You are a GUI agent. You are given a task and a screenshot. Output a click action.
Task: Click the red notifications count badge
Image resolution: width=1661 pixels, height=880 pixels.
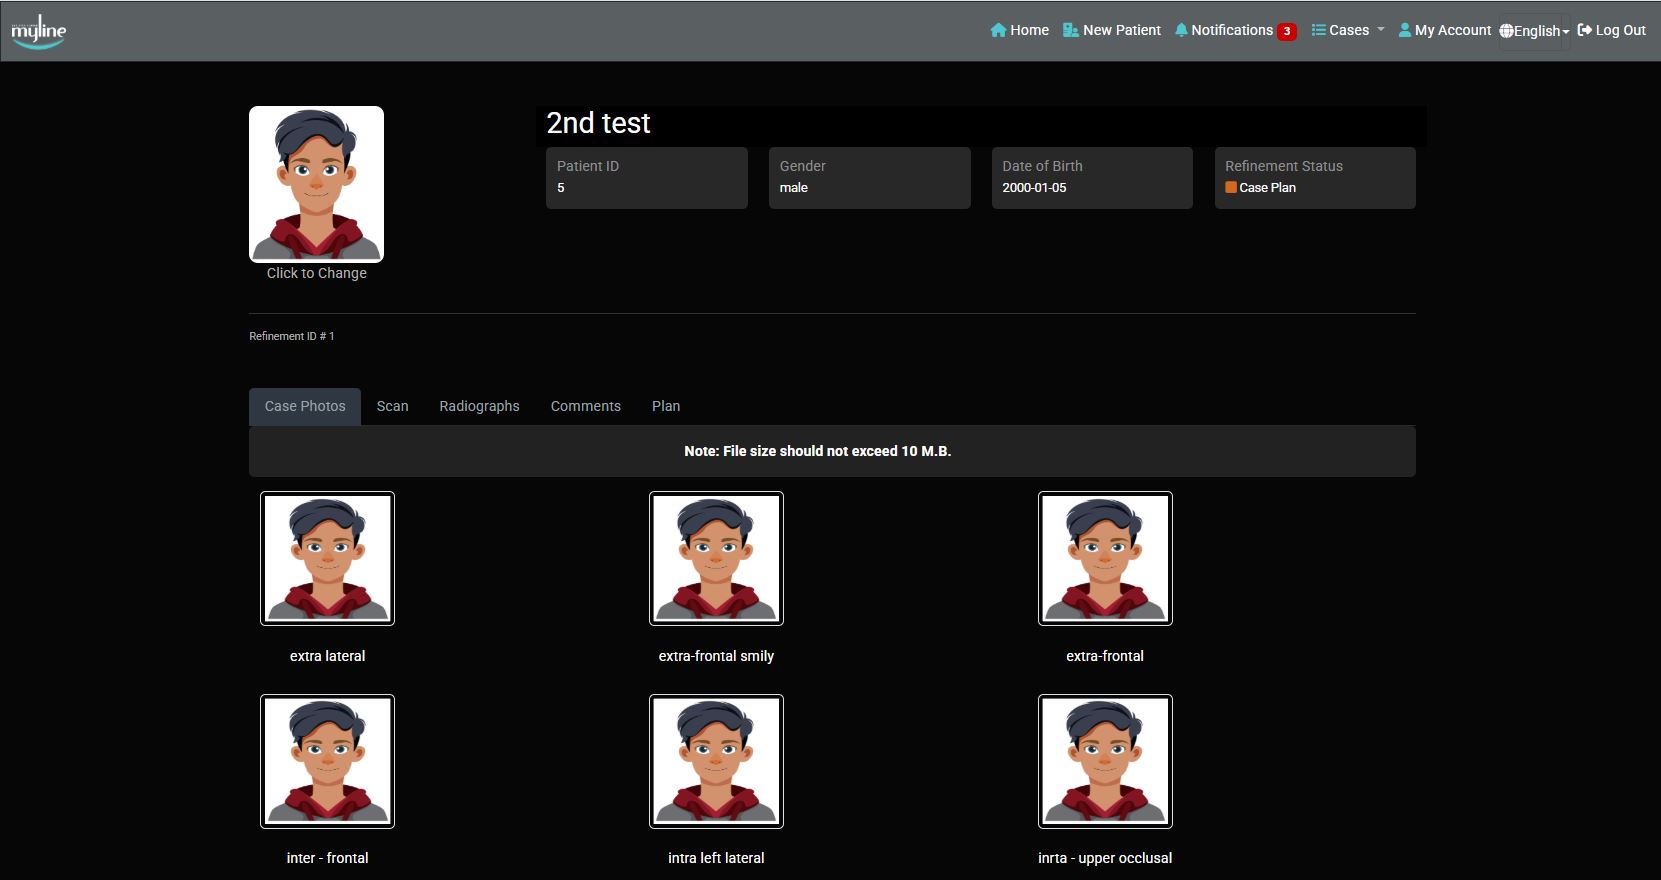click(1287, 31)
